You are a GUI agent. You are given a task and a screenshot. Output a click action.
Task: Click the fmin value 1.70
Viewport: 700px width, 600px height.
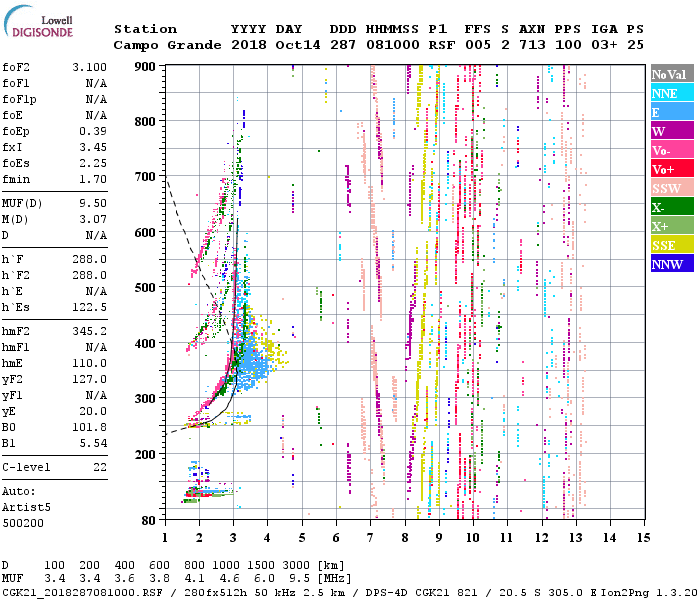(93, 179)
